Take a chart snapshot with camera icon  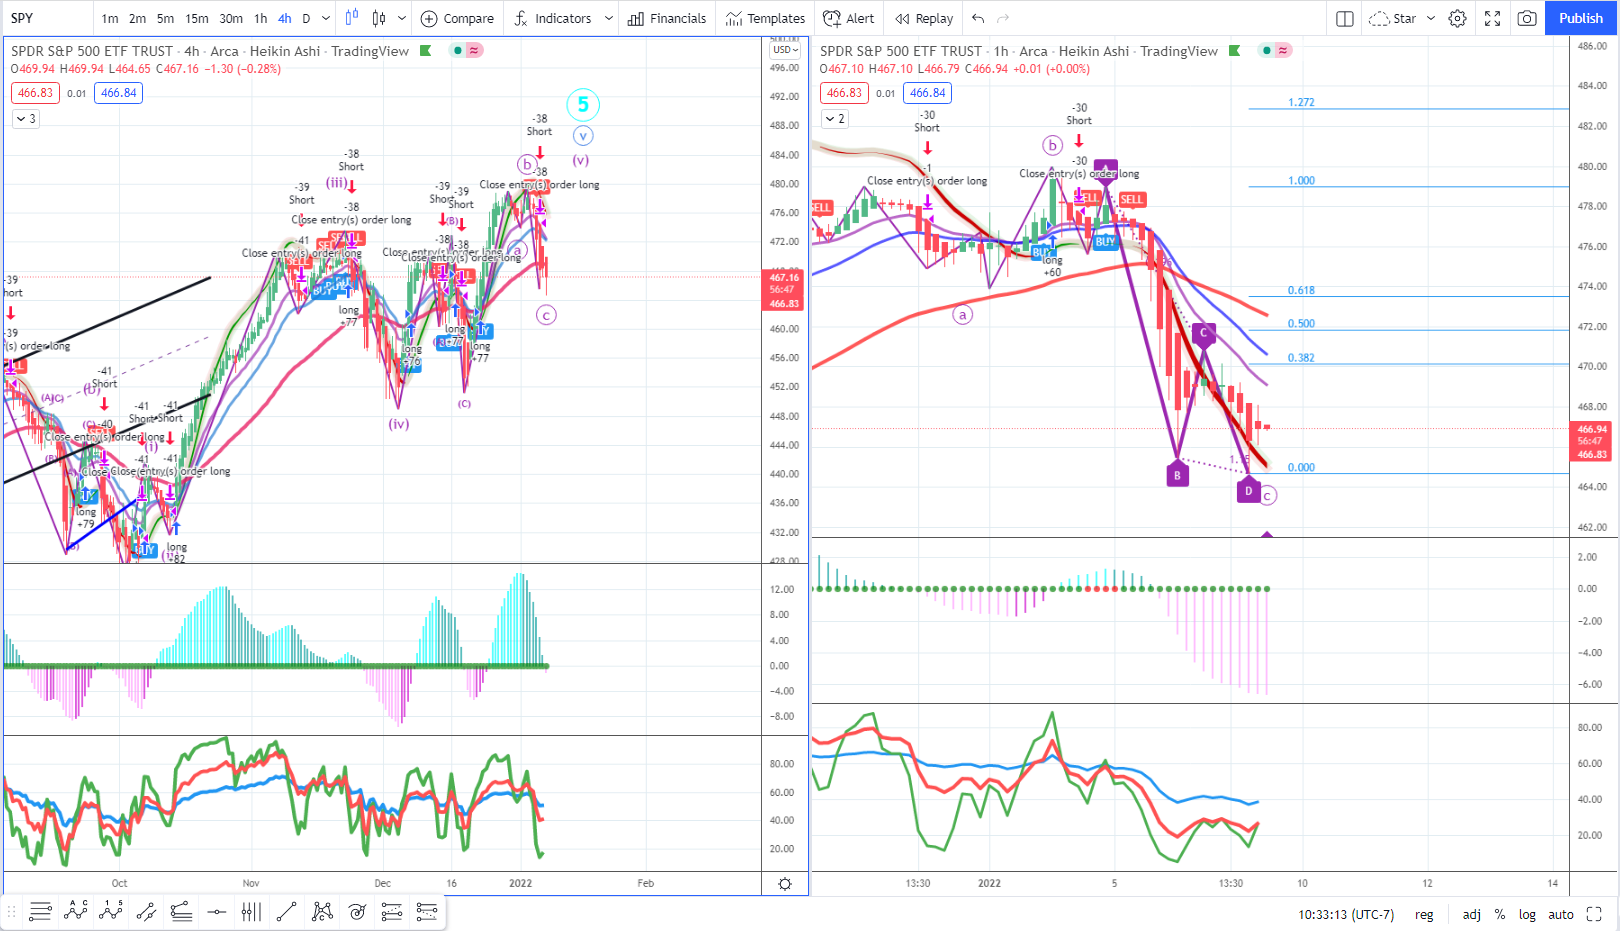(x=1527, y=18)
